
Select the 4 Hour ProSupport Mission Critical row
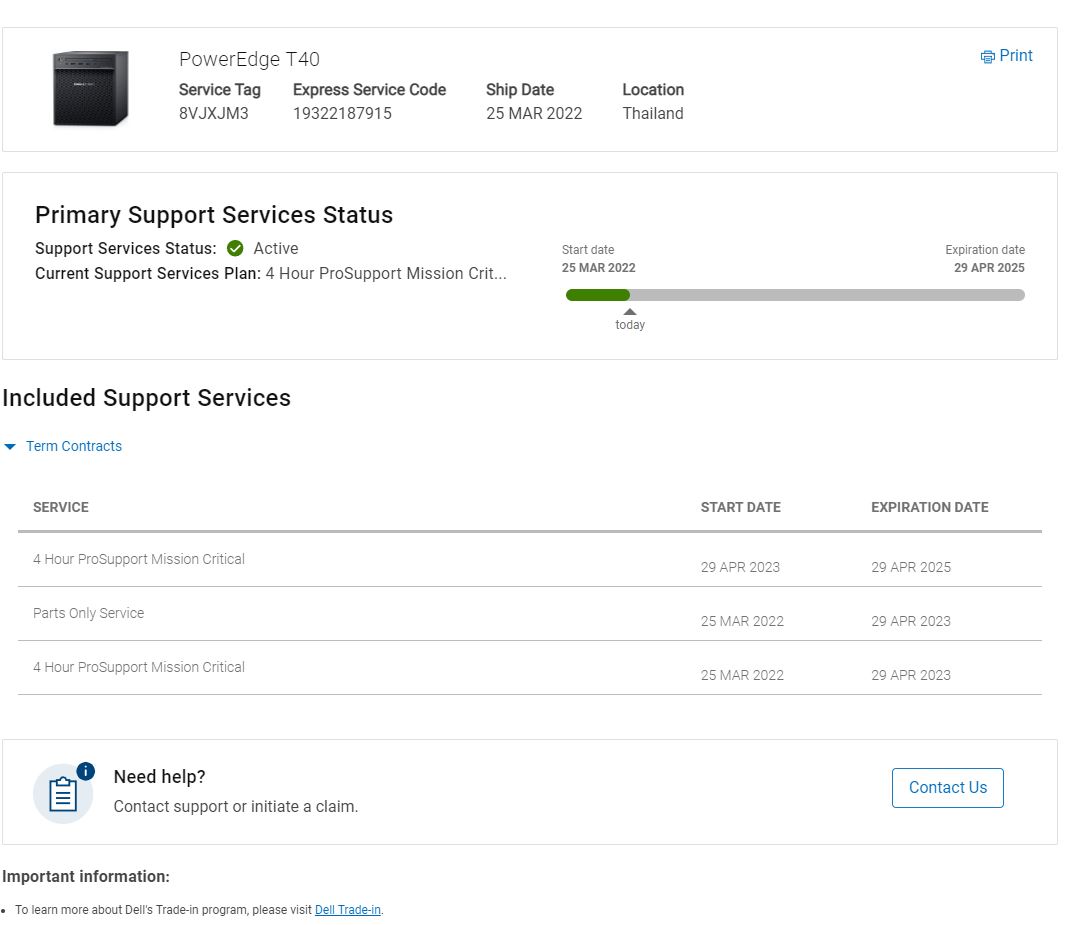[x=139, y=559]
